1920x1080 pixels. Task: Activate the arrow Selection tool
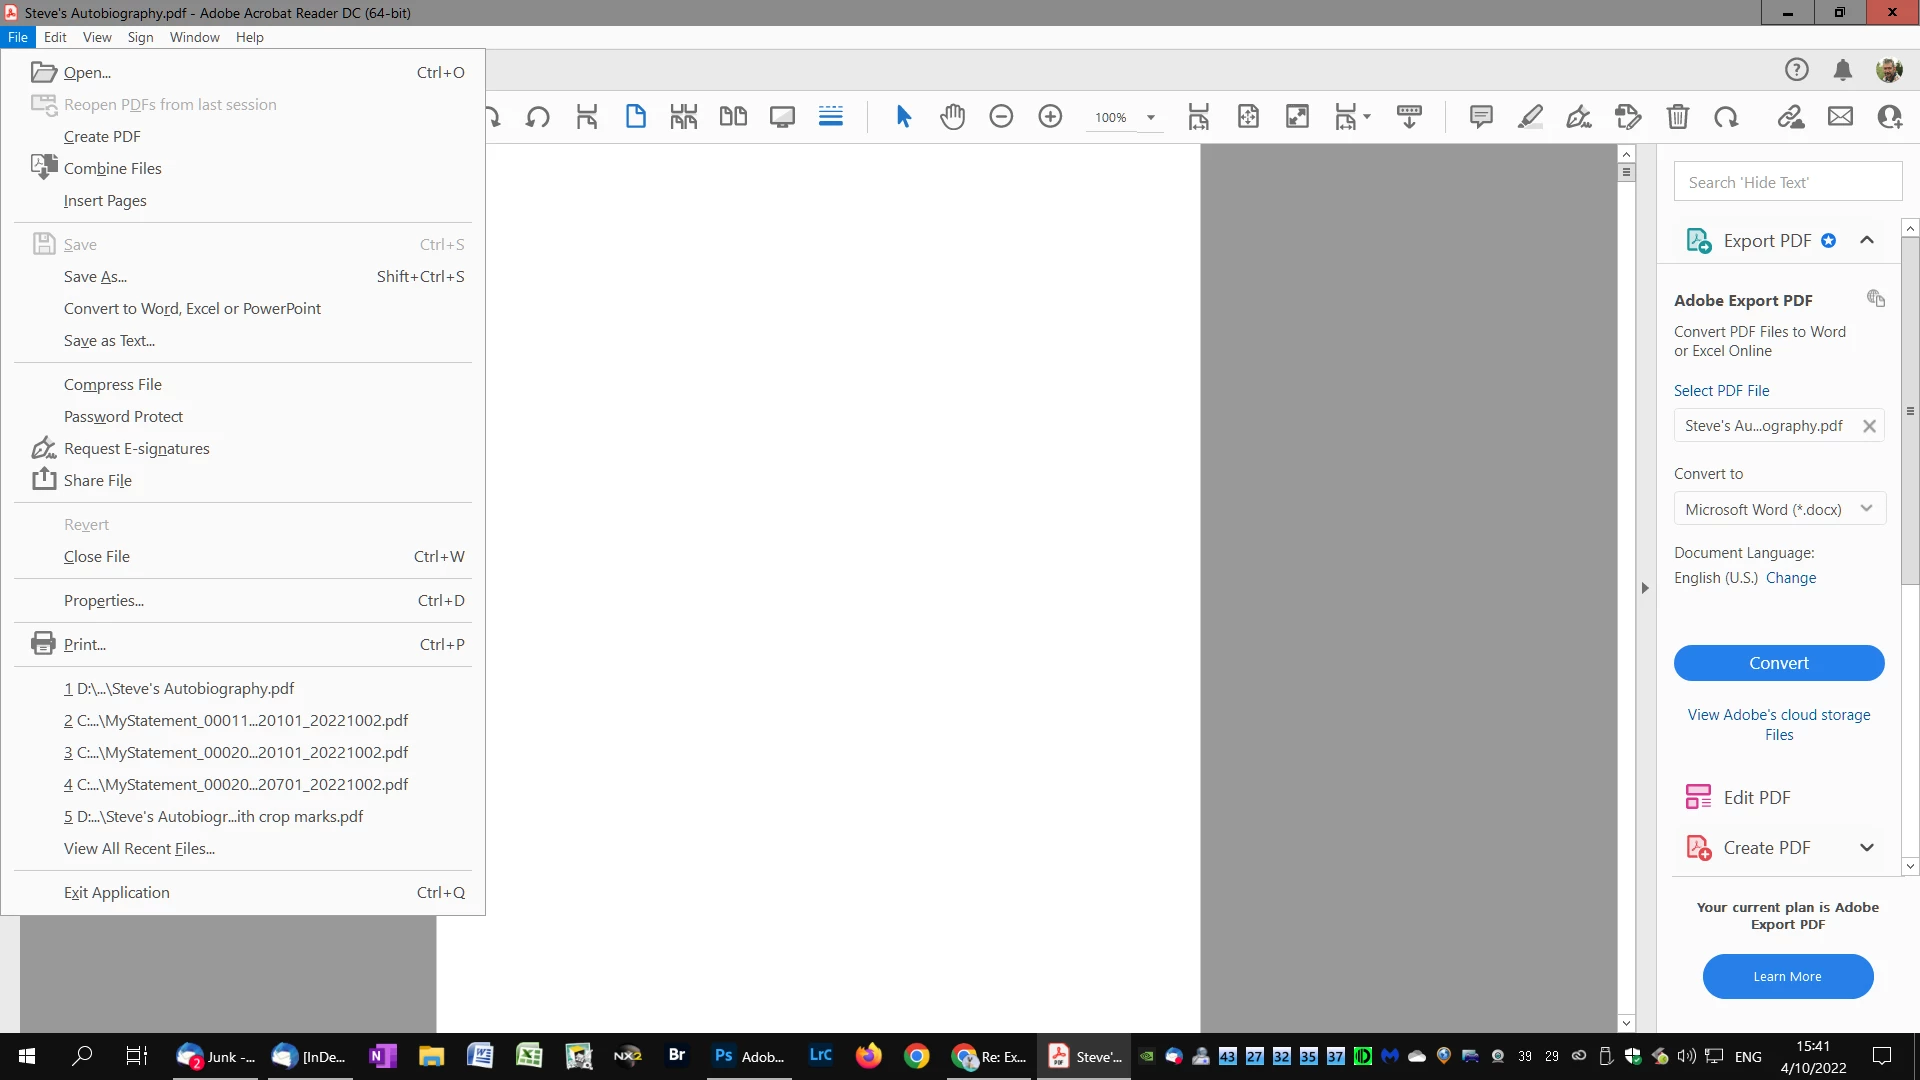903,117
